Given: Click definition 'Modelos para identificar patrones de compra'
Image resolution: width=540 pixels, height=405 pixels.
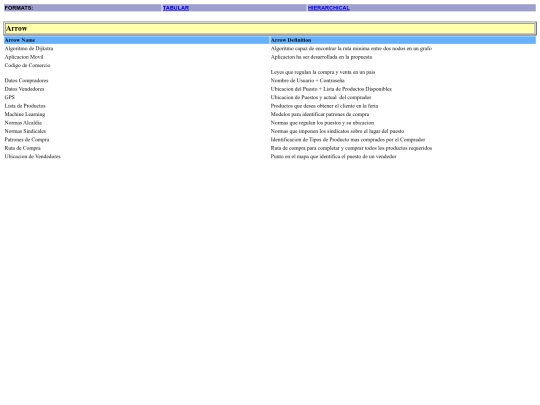Looking at the screenshot, I should (320, 114).
